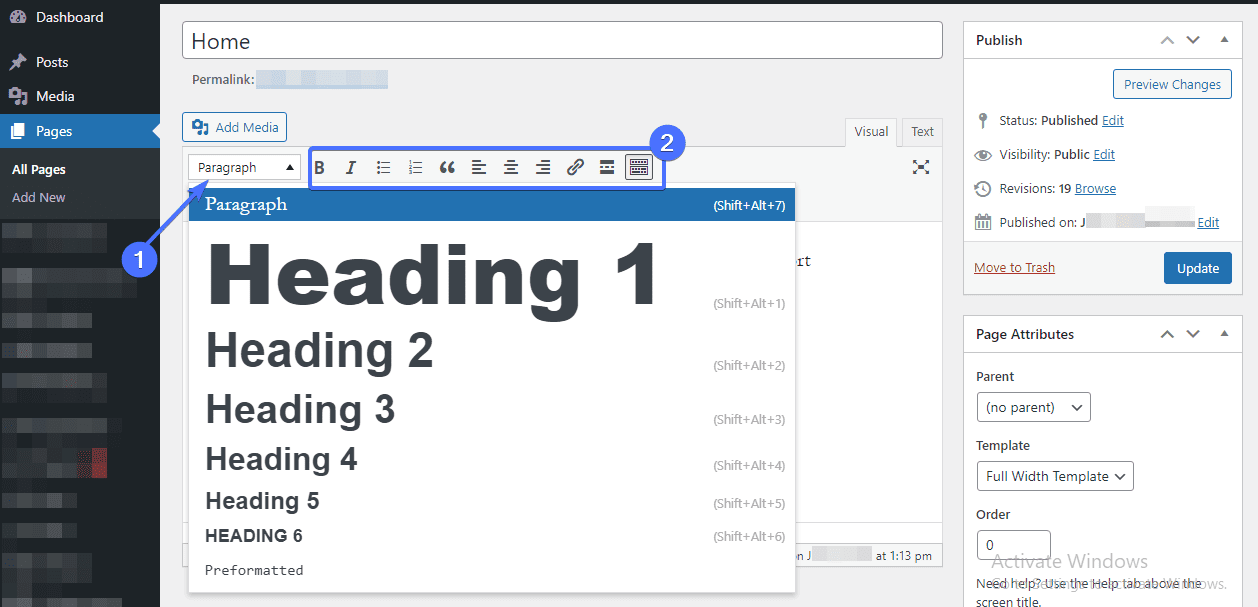This screenshot has width=1258, height=607.
Task: Edit the Published on date
Action: coord(1208,222)
